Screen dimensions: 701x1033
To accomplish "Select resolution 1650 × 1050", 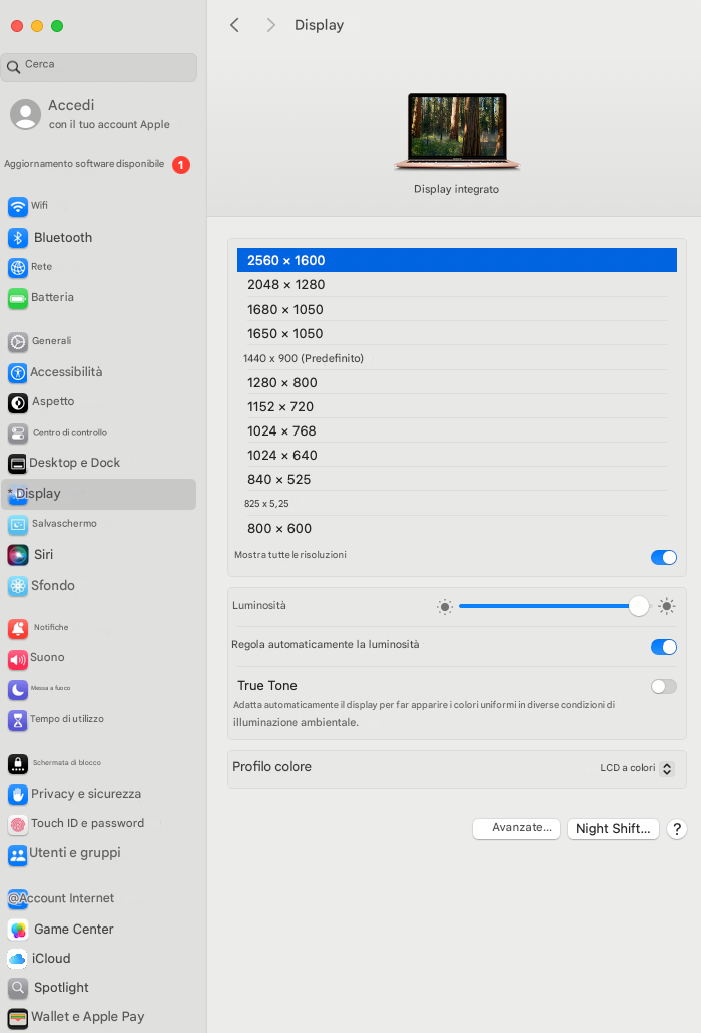I will pyautogui.click(x=457, y=333).
